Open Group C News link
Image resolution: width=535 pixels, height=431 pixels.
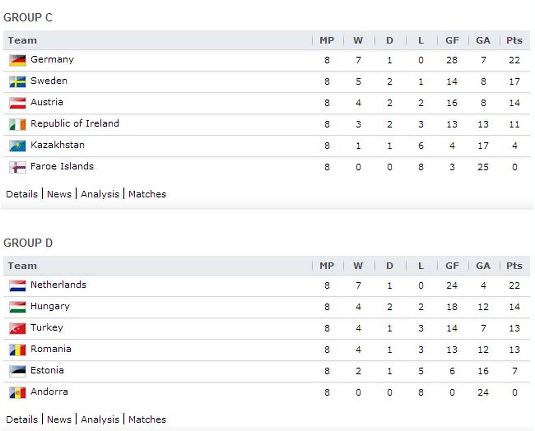click(59, 194)
